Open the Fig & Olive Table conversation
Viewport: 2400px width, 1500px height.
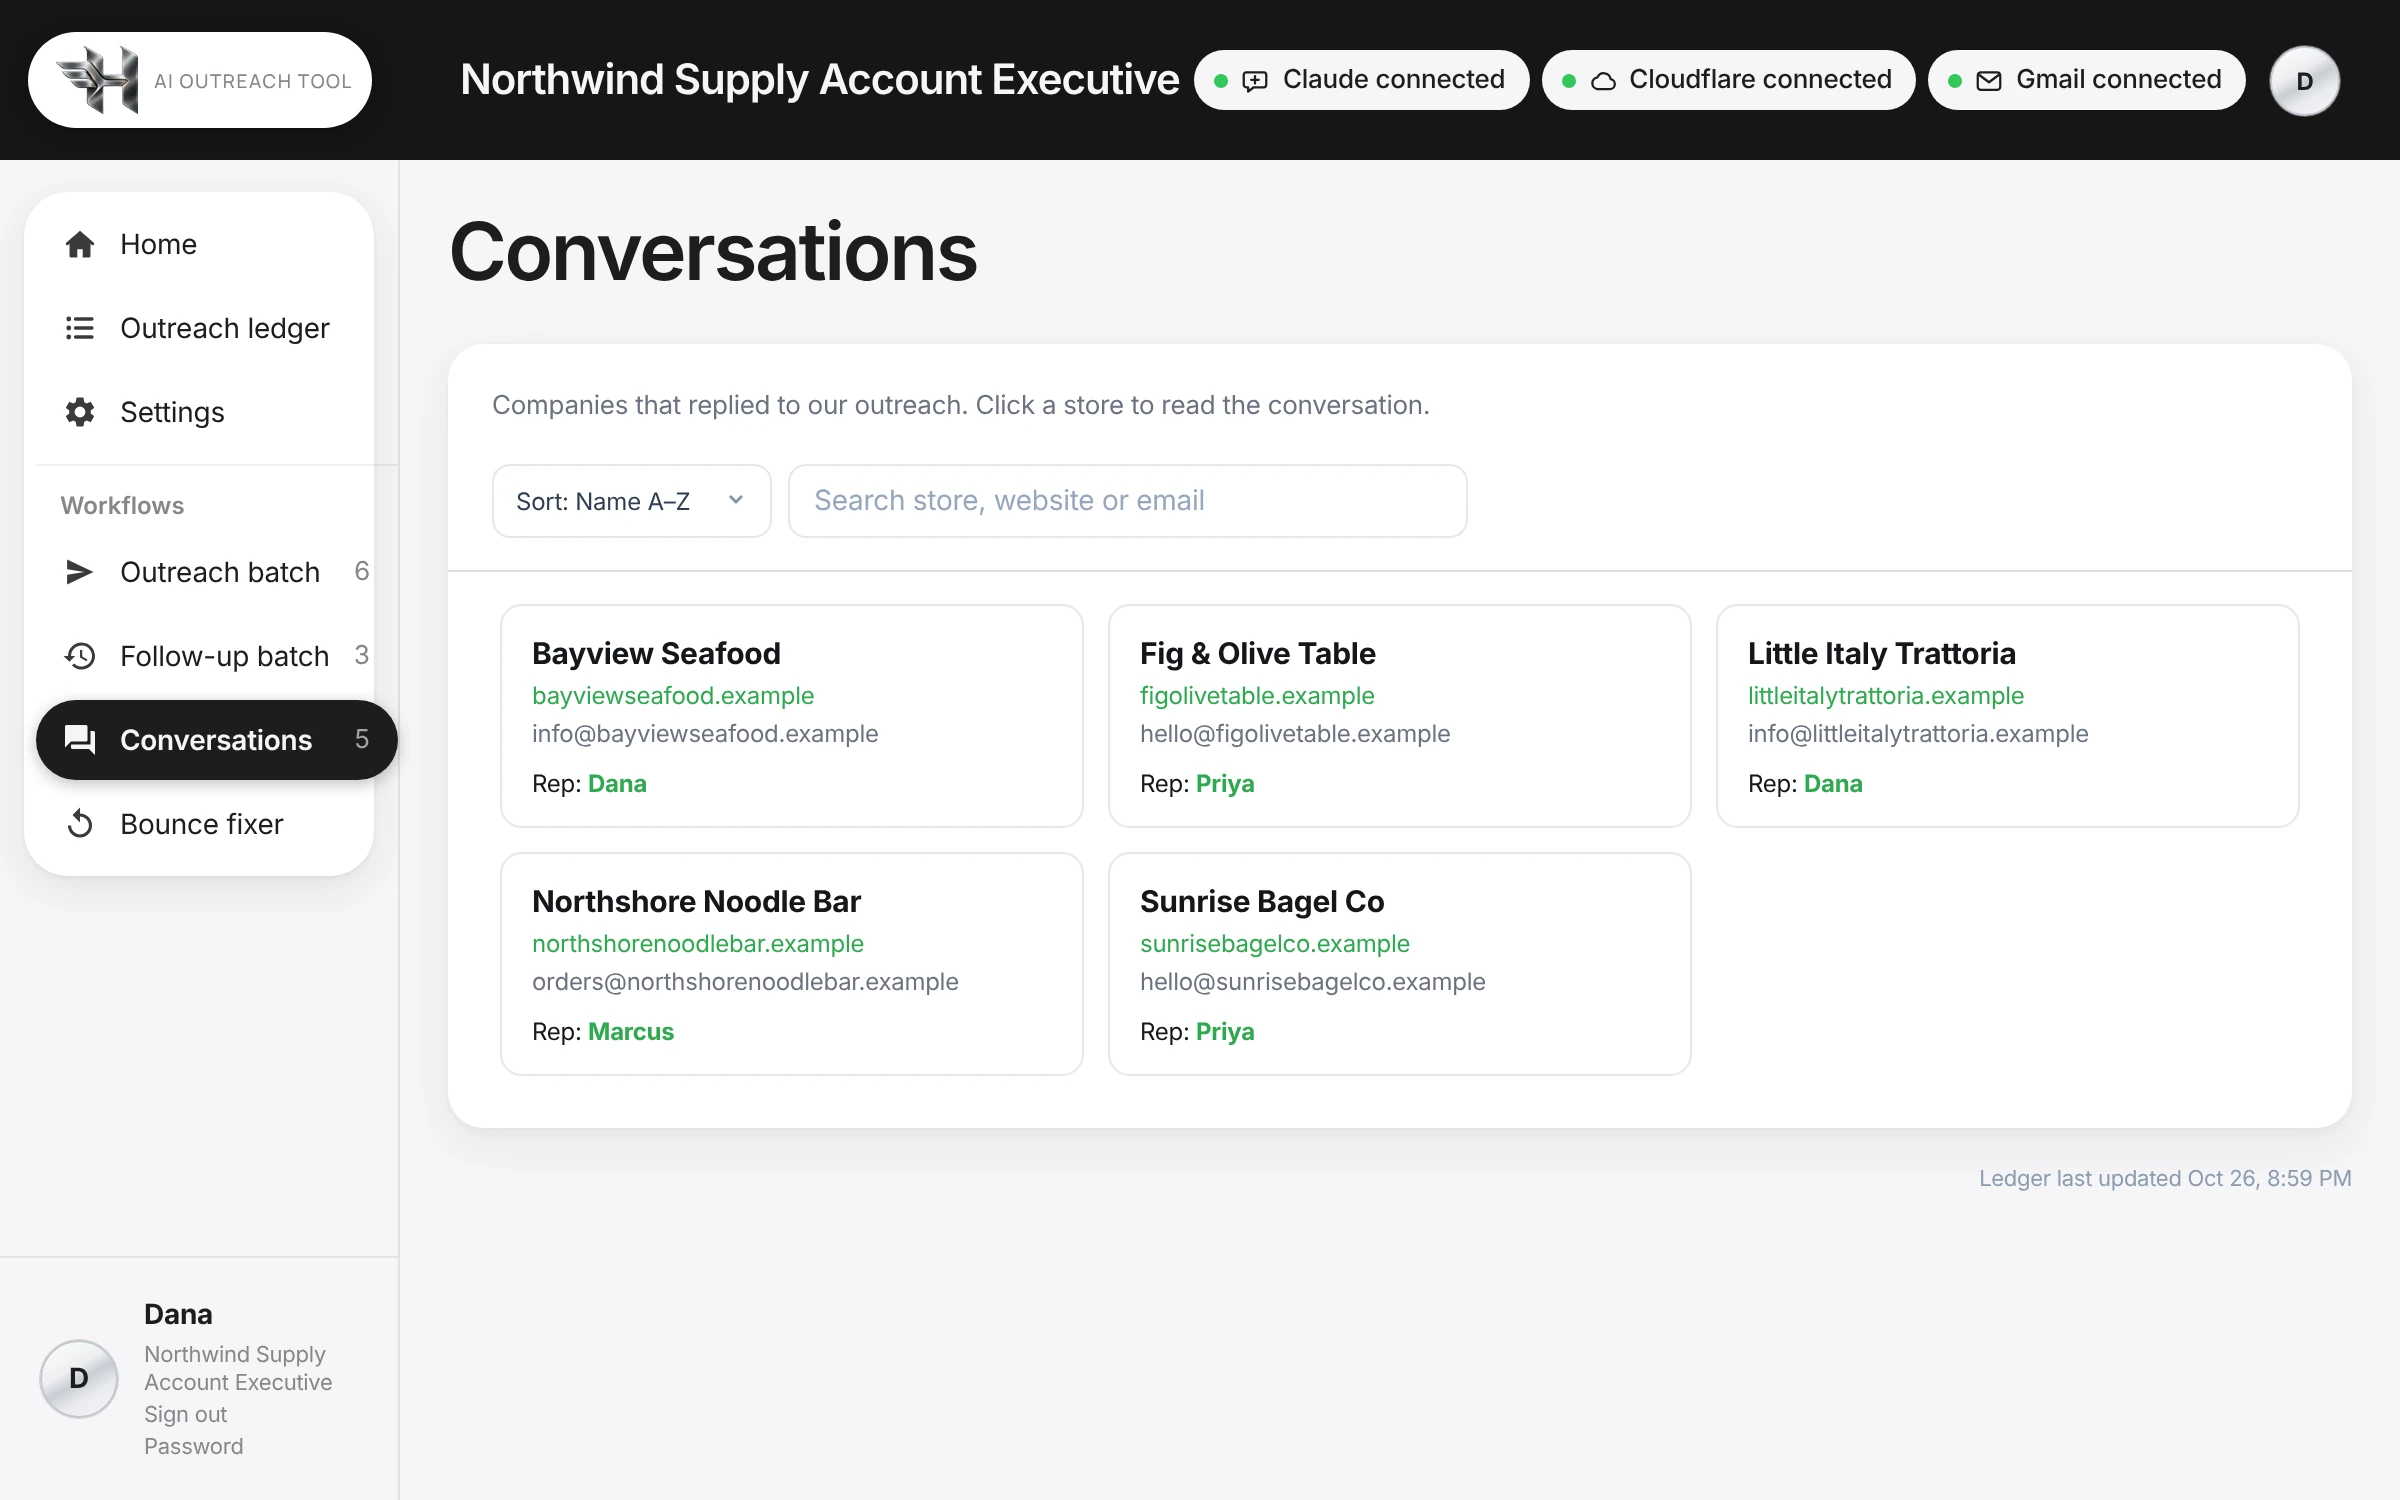point(1400,716)
